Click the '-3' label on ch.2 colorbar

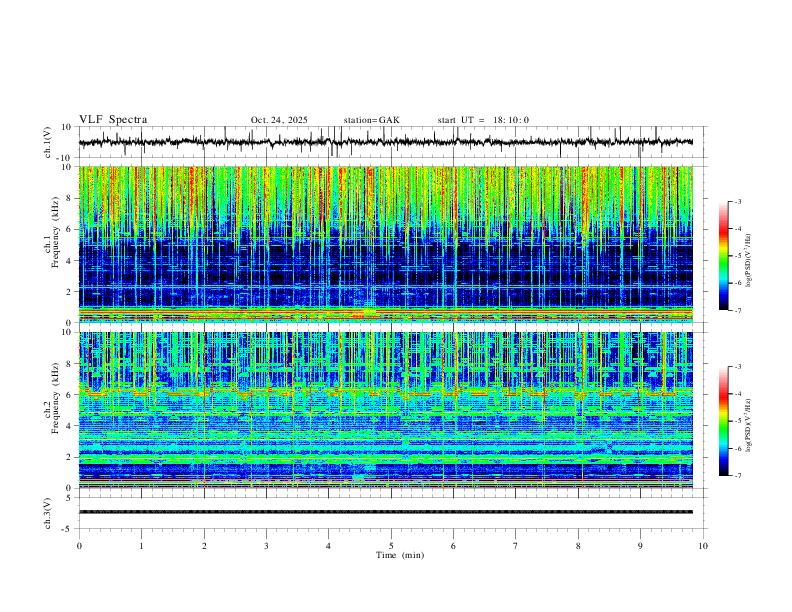[x=738, y=367]
